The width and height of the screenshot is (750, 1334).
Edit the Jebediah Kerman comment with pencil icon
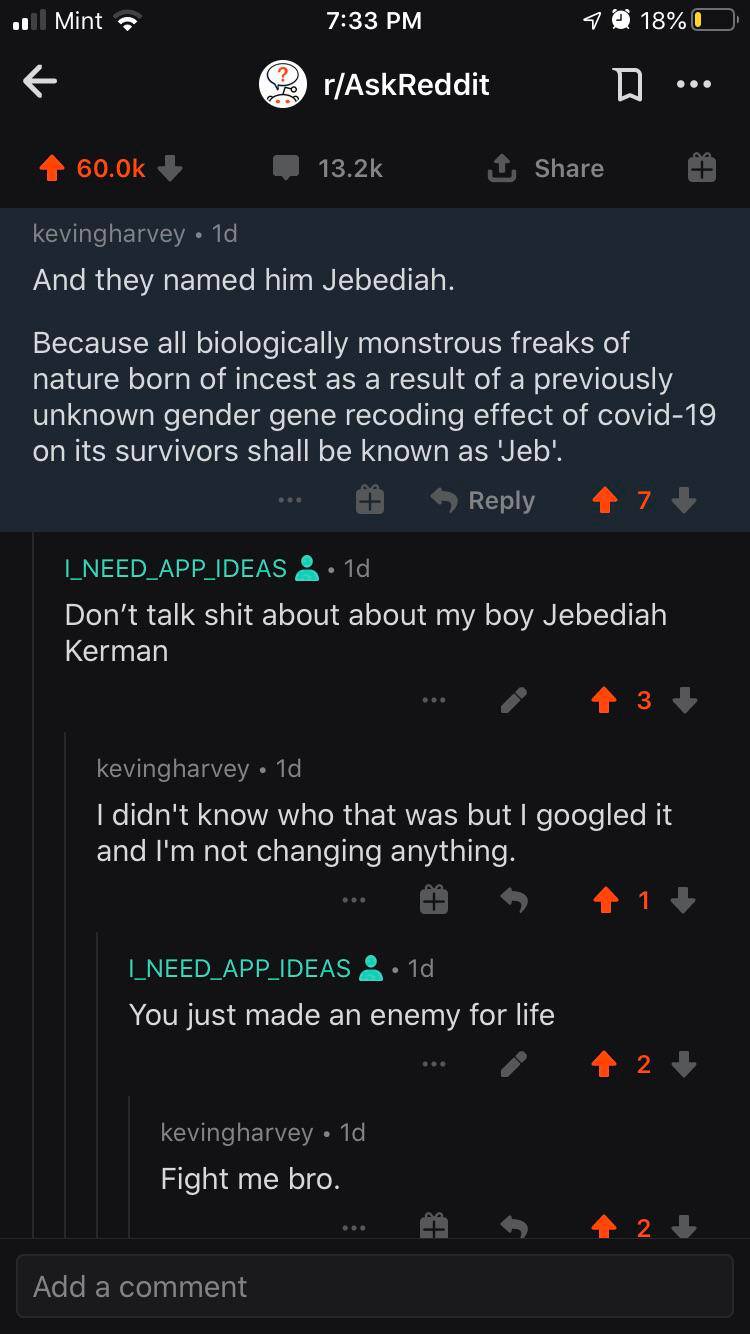point(514,701)
